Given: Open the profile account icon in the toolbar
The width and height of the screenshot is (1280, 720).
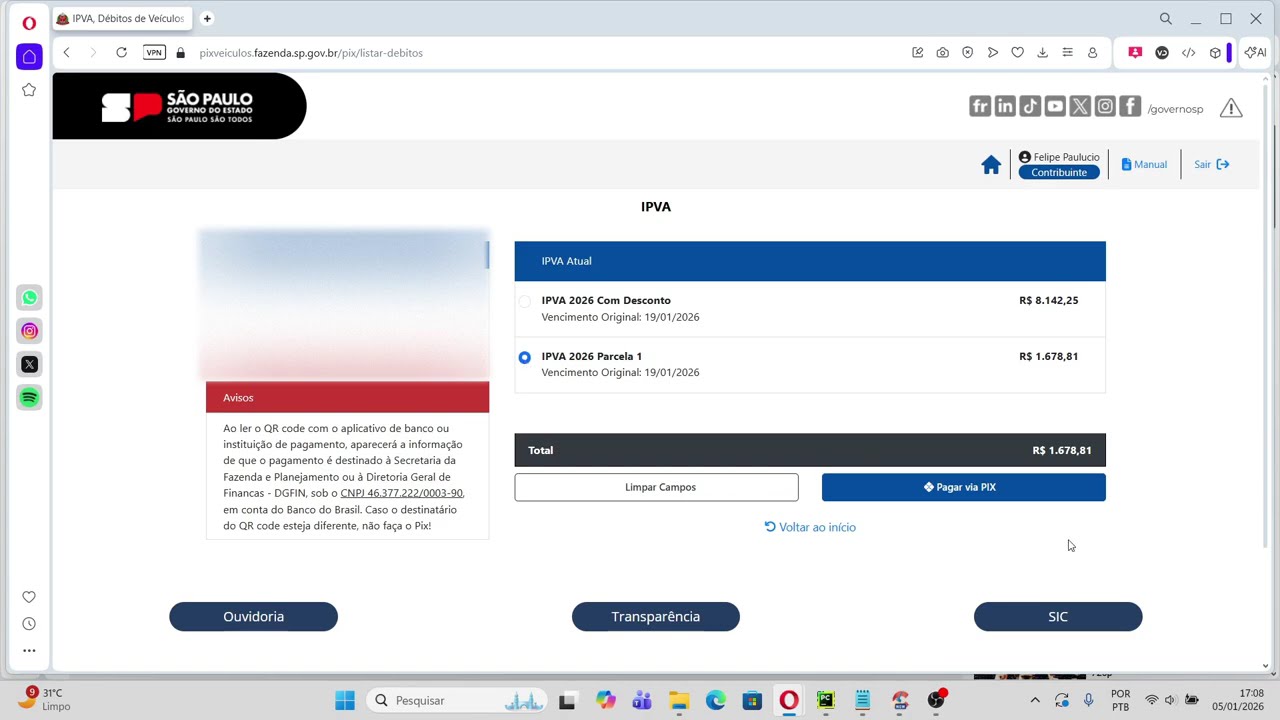Looking at the screenshot, I should [1092, 53].
